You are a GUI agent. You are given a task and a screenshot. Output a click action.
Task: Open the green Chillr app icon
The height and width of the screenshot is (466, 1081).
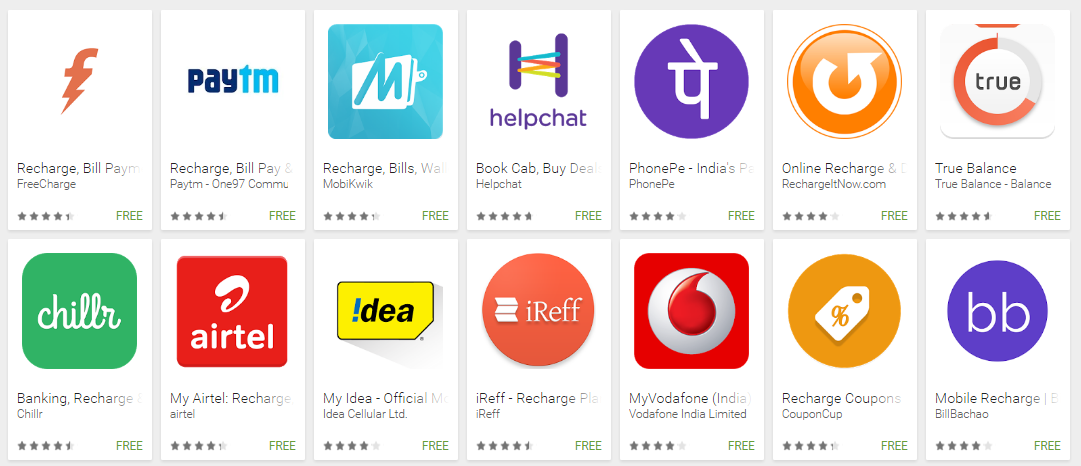pos(80,311)
